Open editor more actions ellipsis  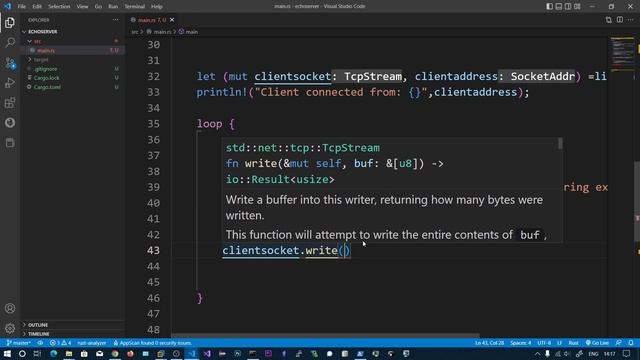[631, 20]
